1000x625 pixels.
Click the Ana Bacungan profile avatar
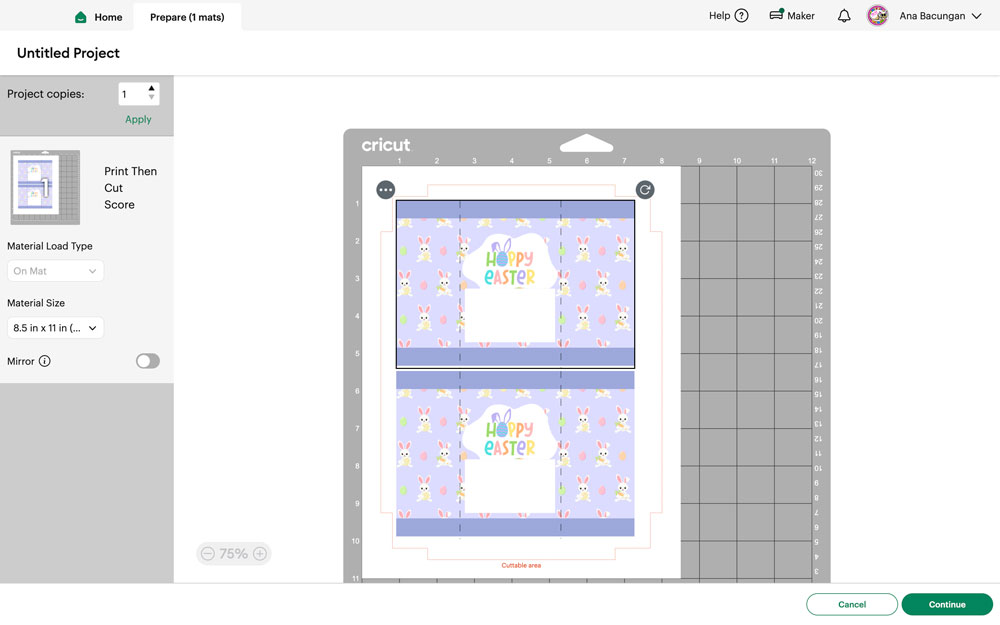click(878, 15)
